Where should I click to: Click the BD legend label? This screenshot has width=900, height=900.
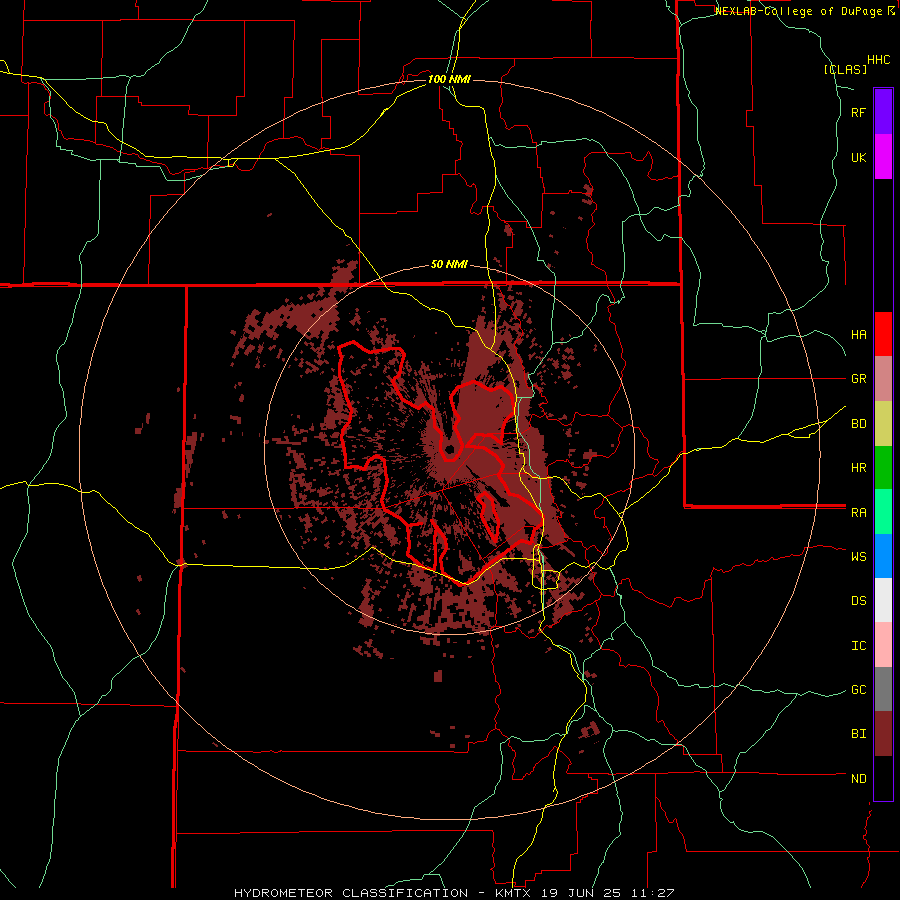click(858, 424)
